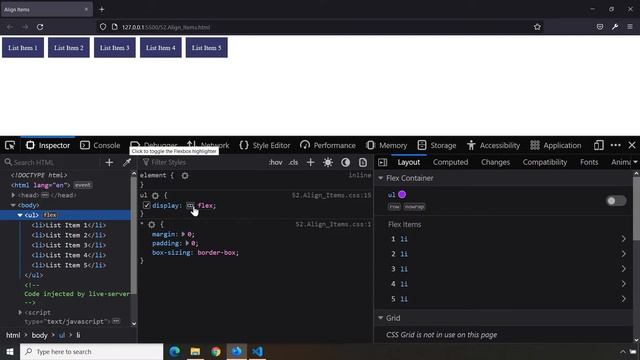Pick the eyedropper color tool

(x=127, y=162)
